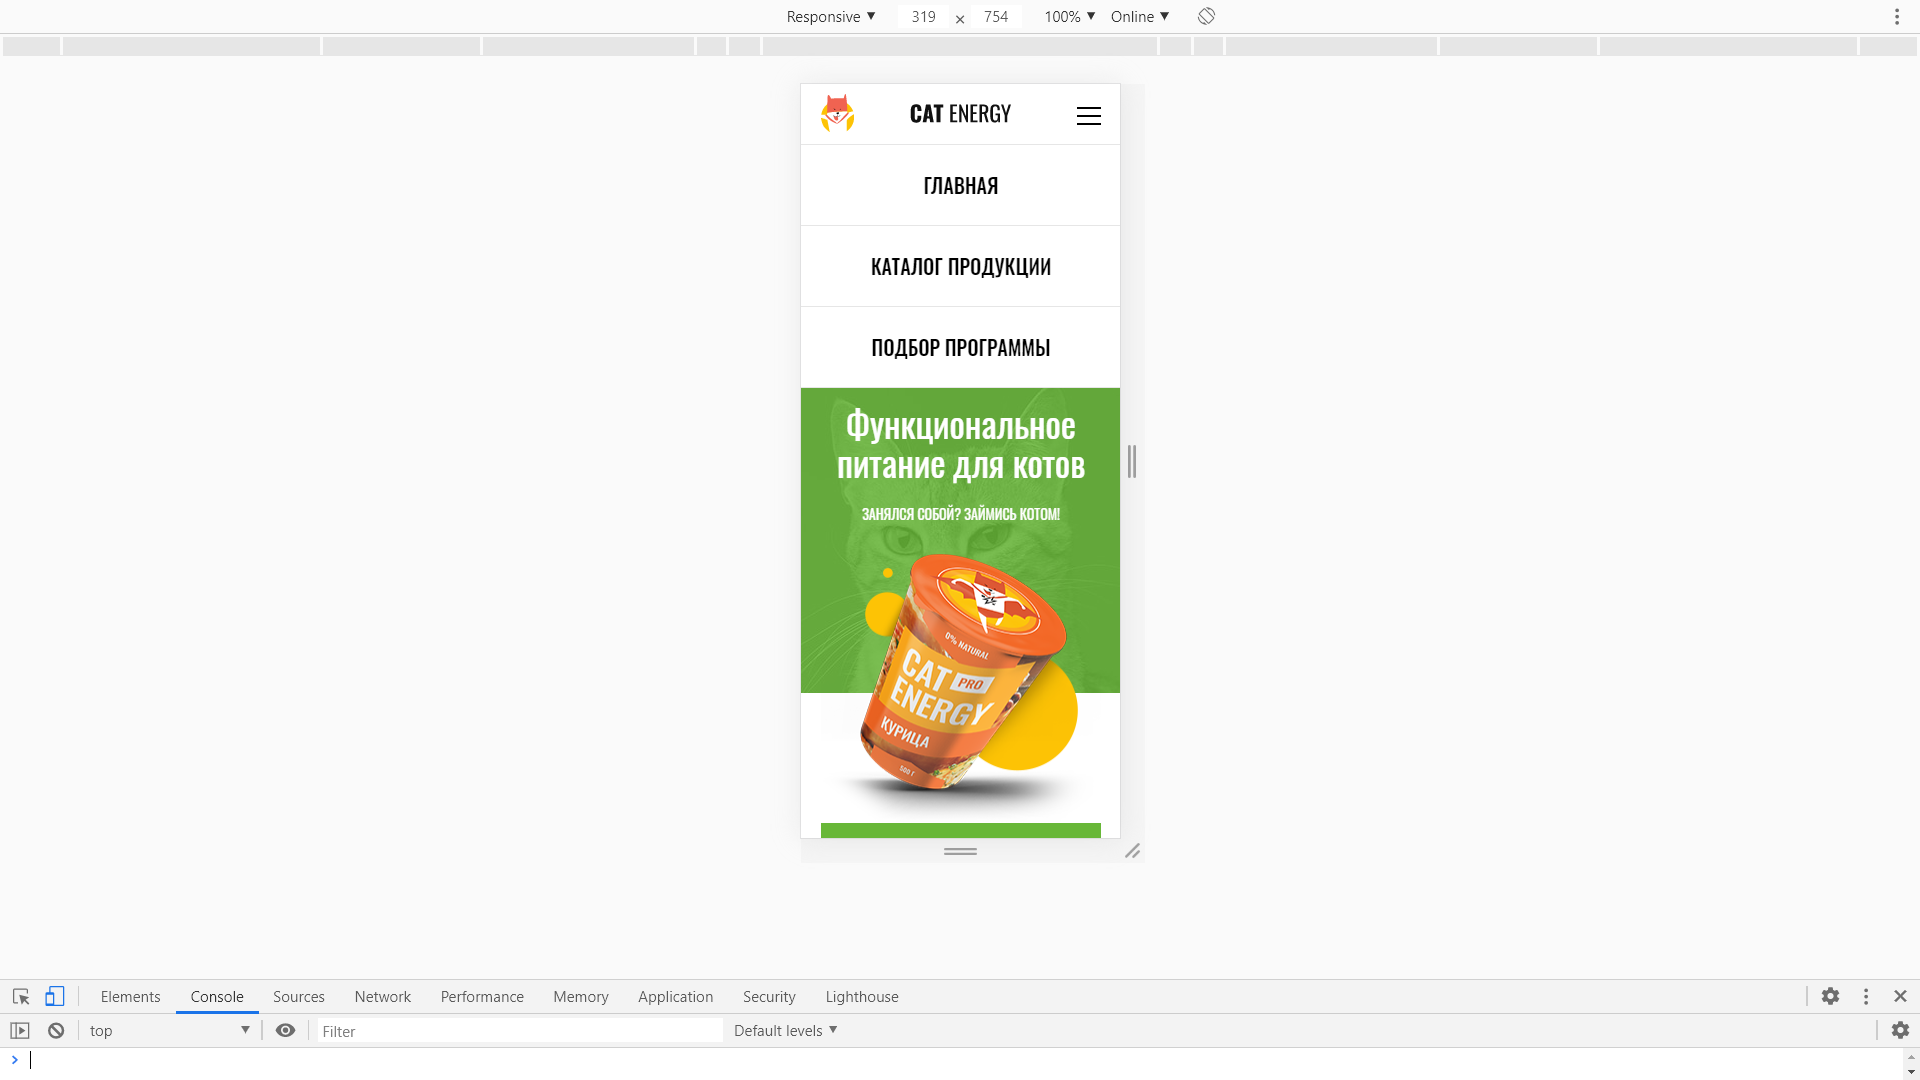The width and height of the screenshot is (1920, 1080).
Task: Click the rotate device orientation icon
Action: click(1206, 16)
